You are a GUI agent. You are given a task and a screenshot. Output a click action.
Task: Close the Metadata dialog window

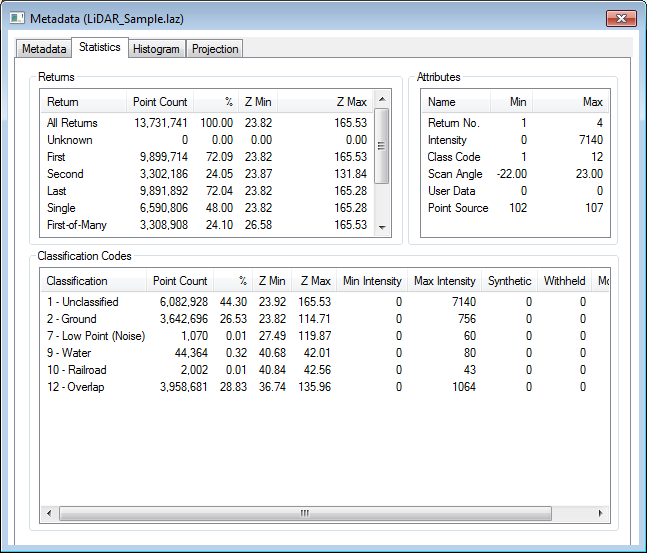620,18
